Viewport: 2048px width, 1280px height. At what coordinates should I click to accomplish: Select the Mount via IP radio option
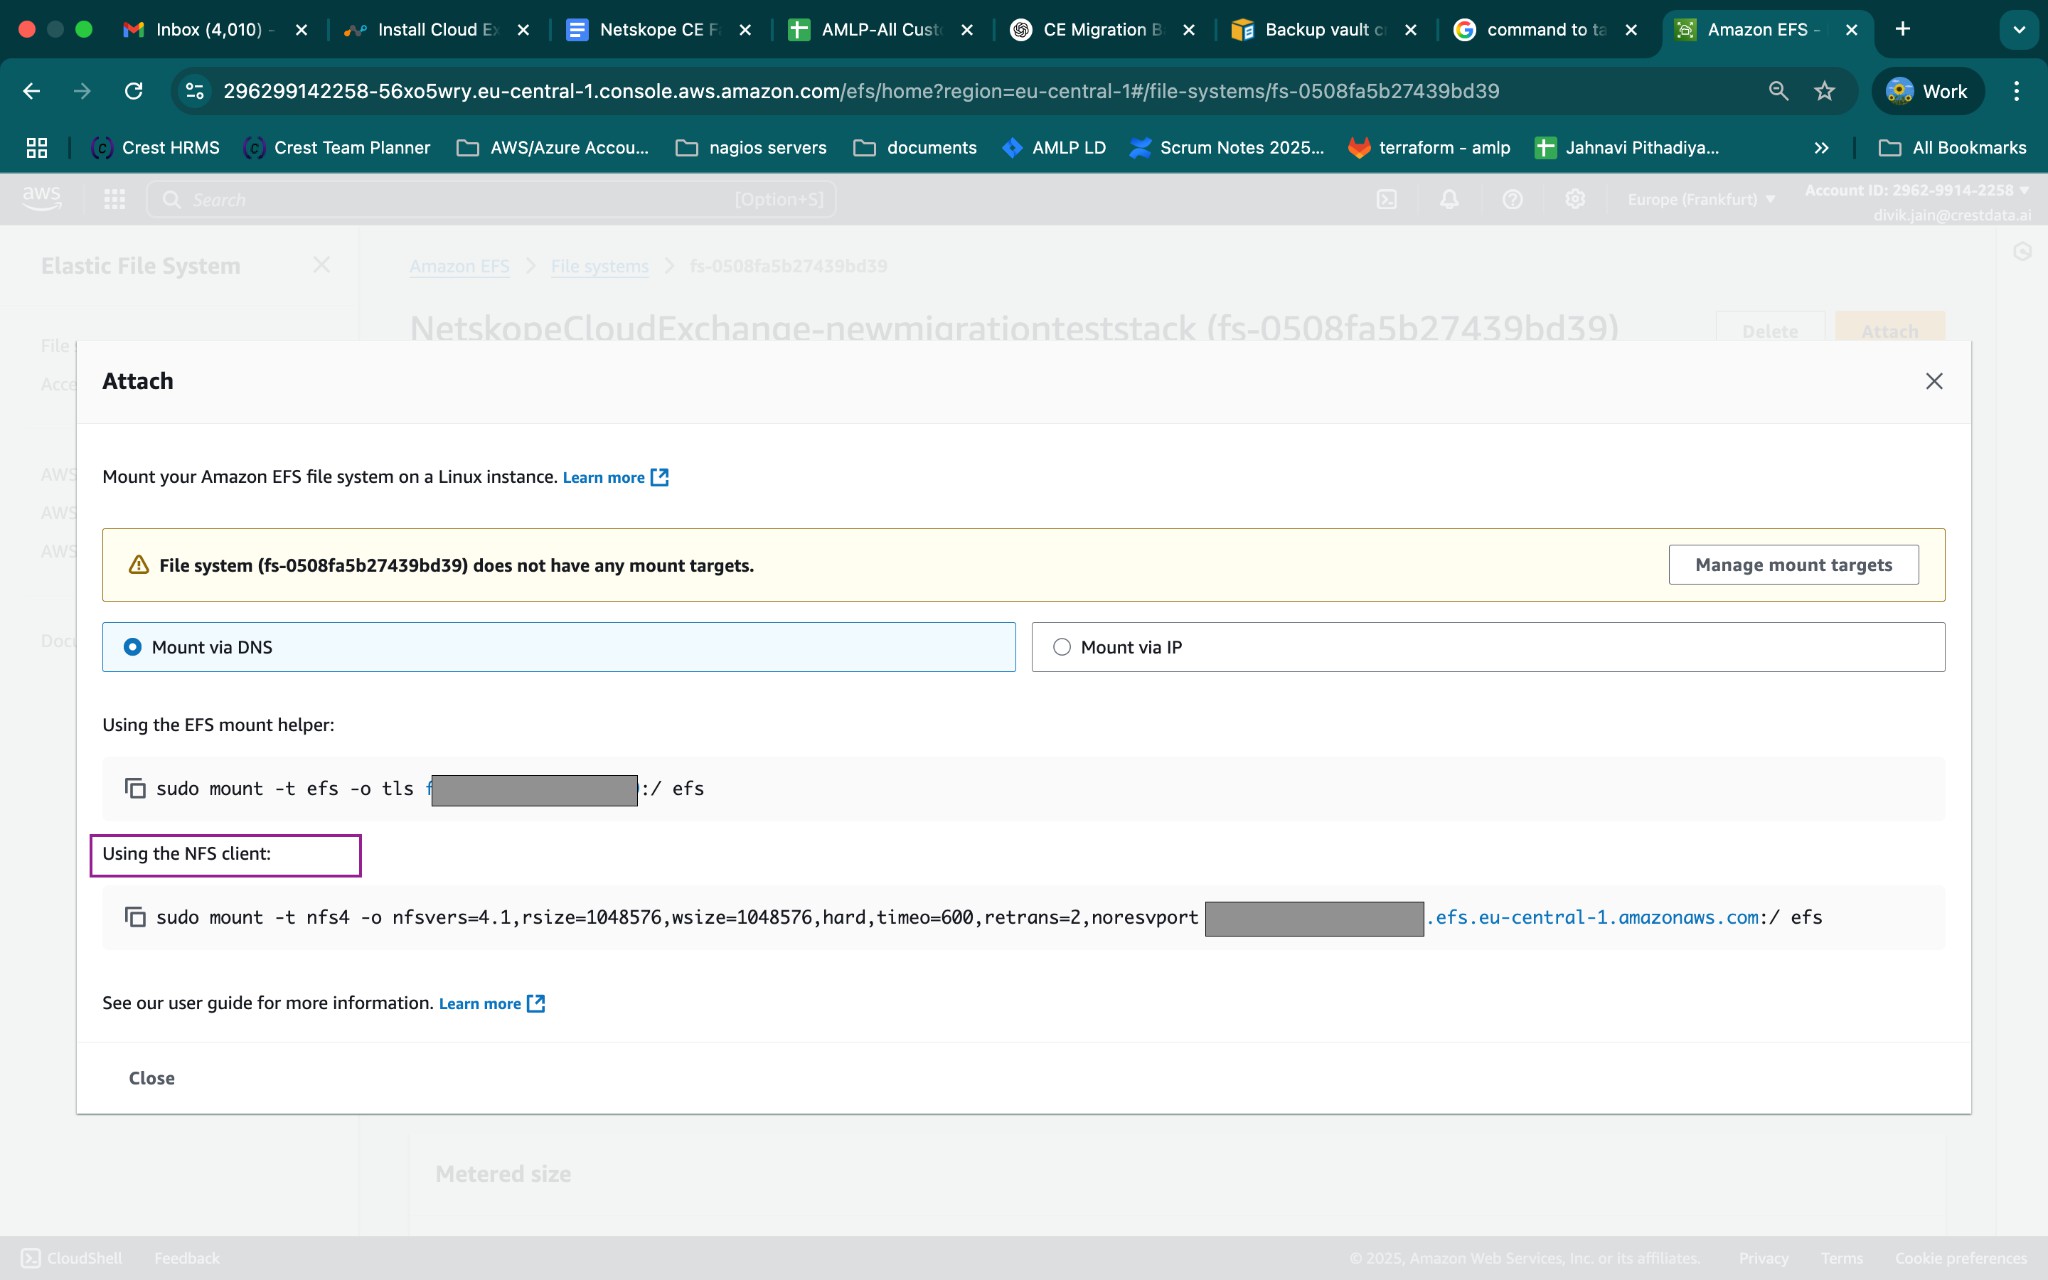pyautogui.click(x=1062, y=647)
